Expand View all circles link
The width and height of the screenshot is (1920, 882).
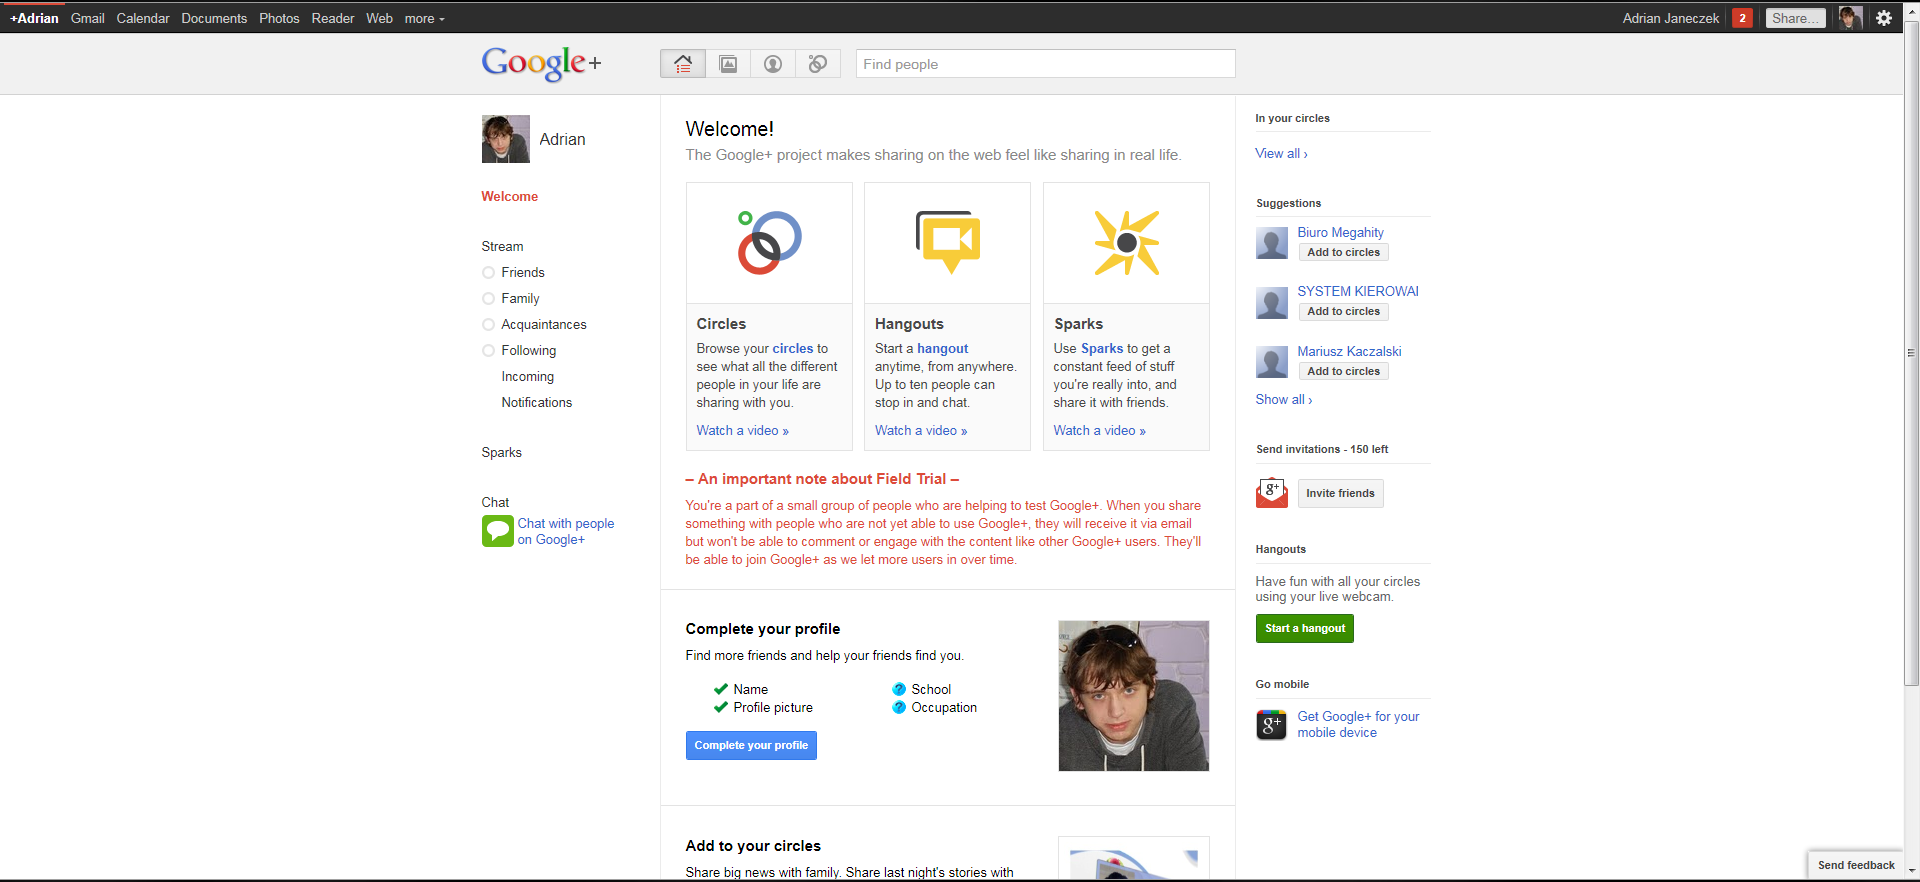[x=1281, y=153]
